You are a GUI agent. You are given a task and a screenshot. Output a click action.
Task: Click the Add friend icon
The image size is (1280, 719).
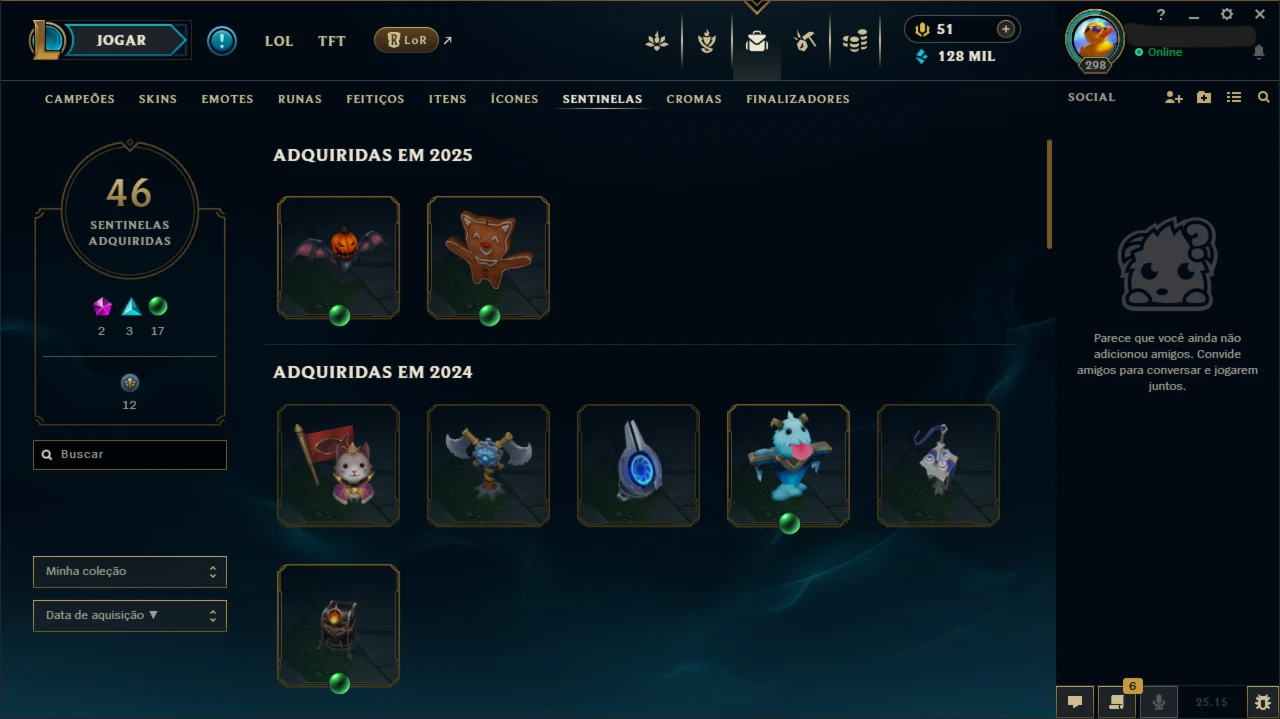pyautogui.click(x=1174, y=97)
